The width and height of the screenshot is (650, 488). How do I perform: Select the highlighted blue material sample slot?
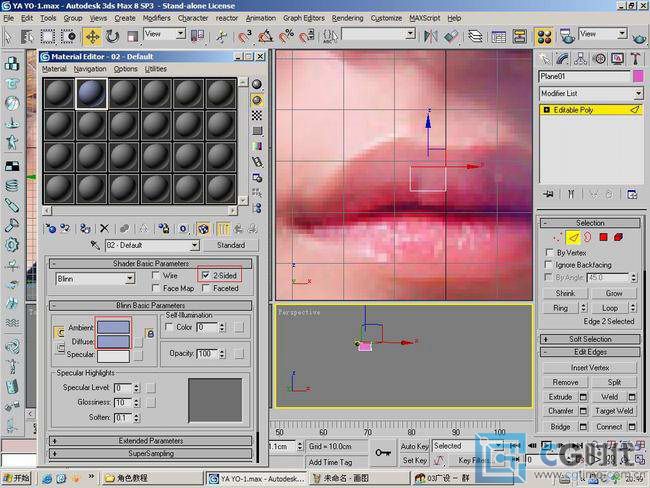[91, 93]
